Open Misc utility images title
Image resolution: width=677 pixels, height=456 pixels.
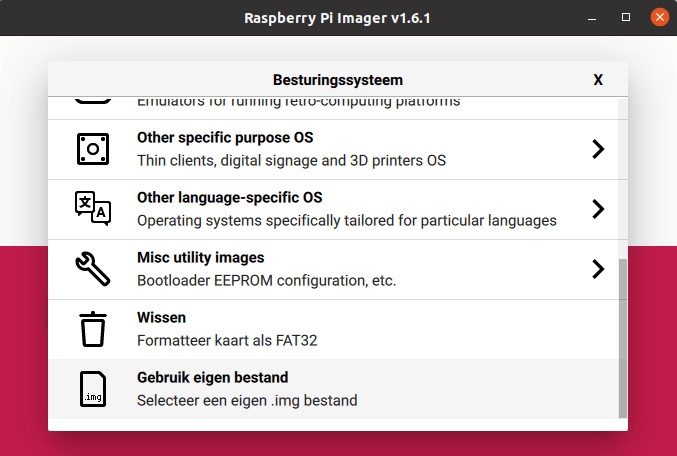tap(200, 258)
